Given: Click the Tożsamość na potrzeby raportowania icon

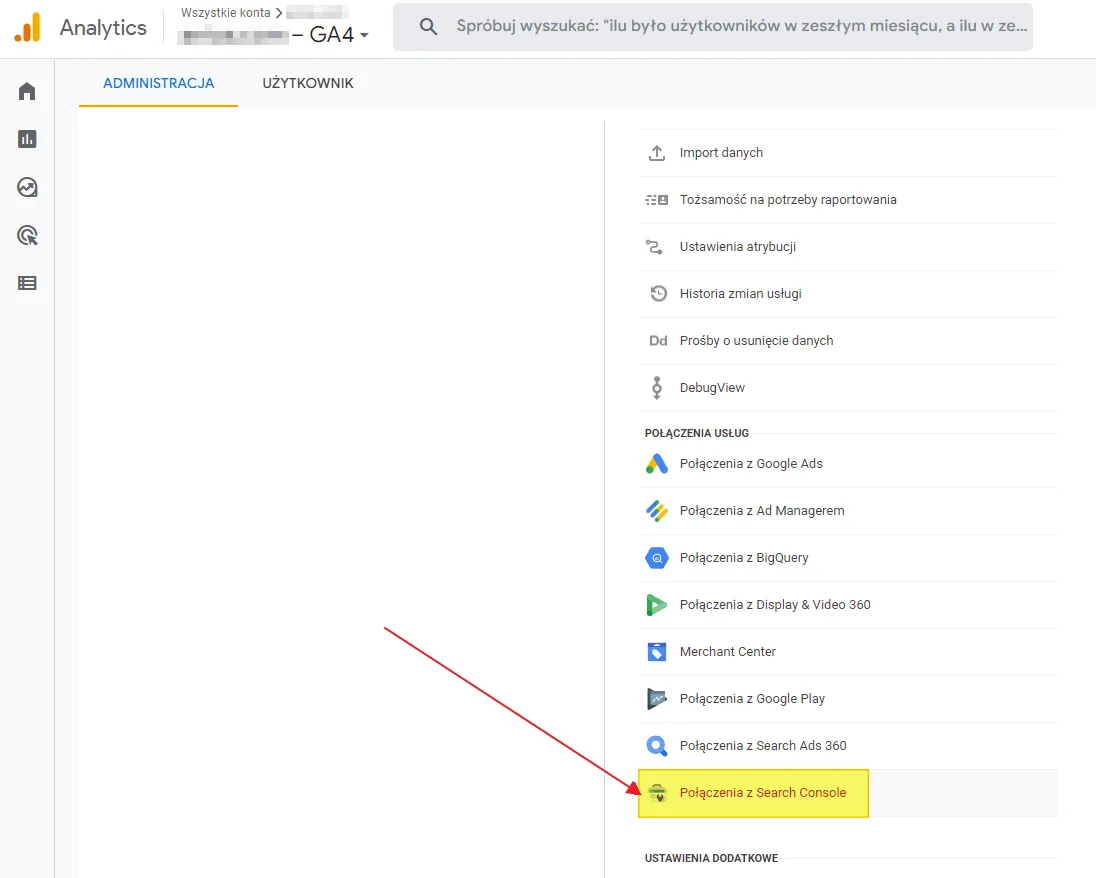Looking at the screenshot, I should coord(656,200).
